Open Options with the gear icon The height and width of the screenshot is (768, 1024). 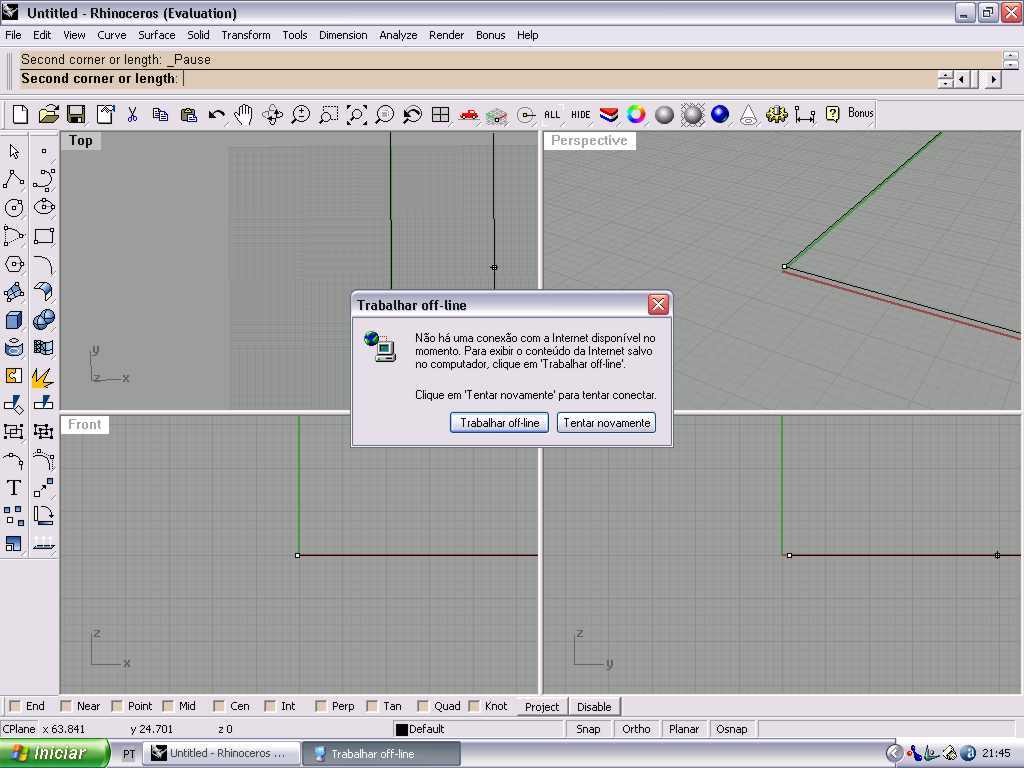click(x=776, y=115)
